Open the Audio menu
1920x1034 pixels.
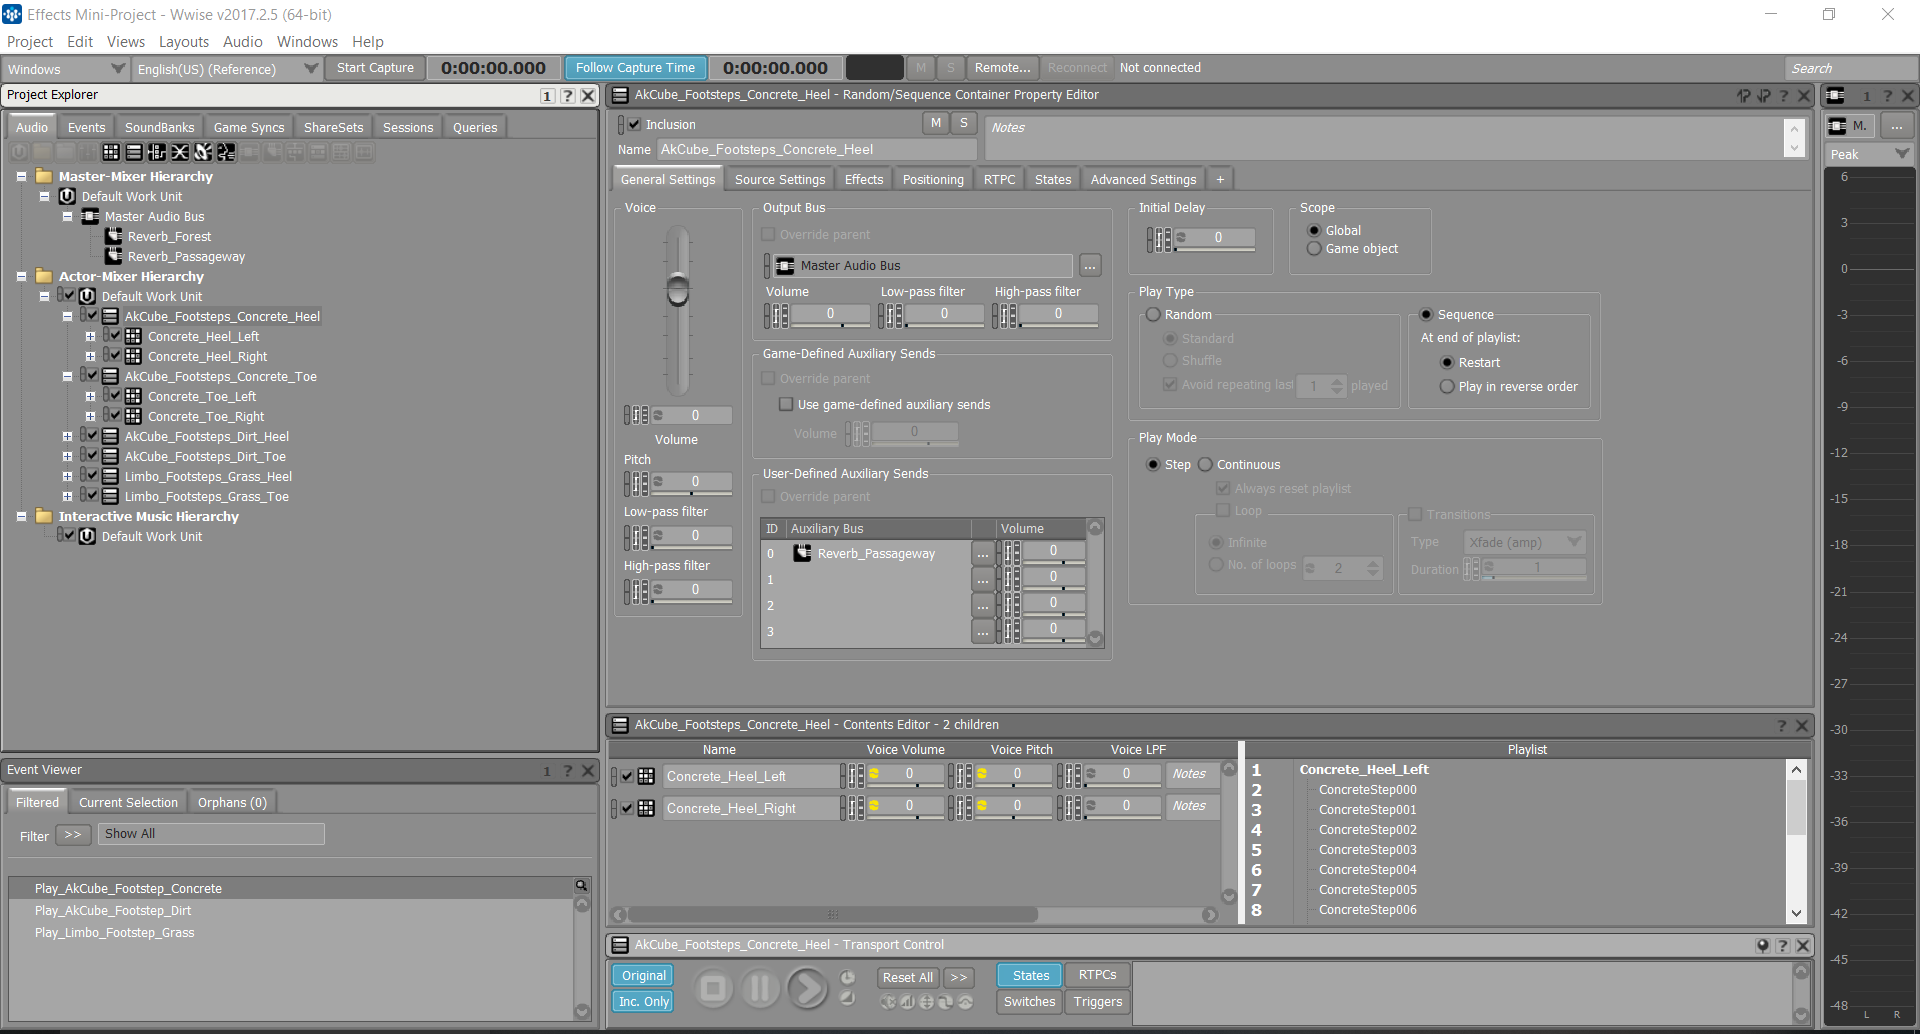click(x=243, y=42)
